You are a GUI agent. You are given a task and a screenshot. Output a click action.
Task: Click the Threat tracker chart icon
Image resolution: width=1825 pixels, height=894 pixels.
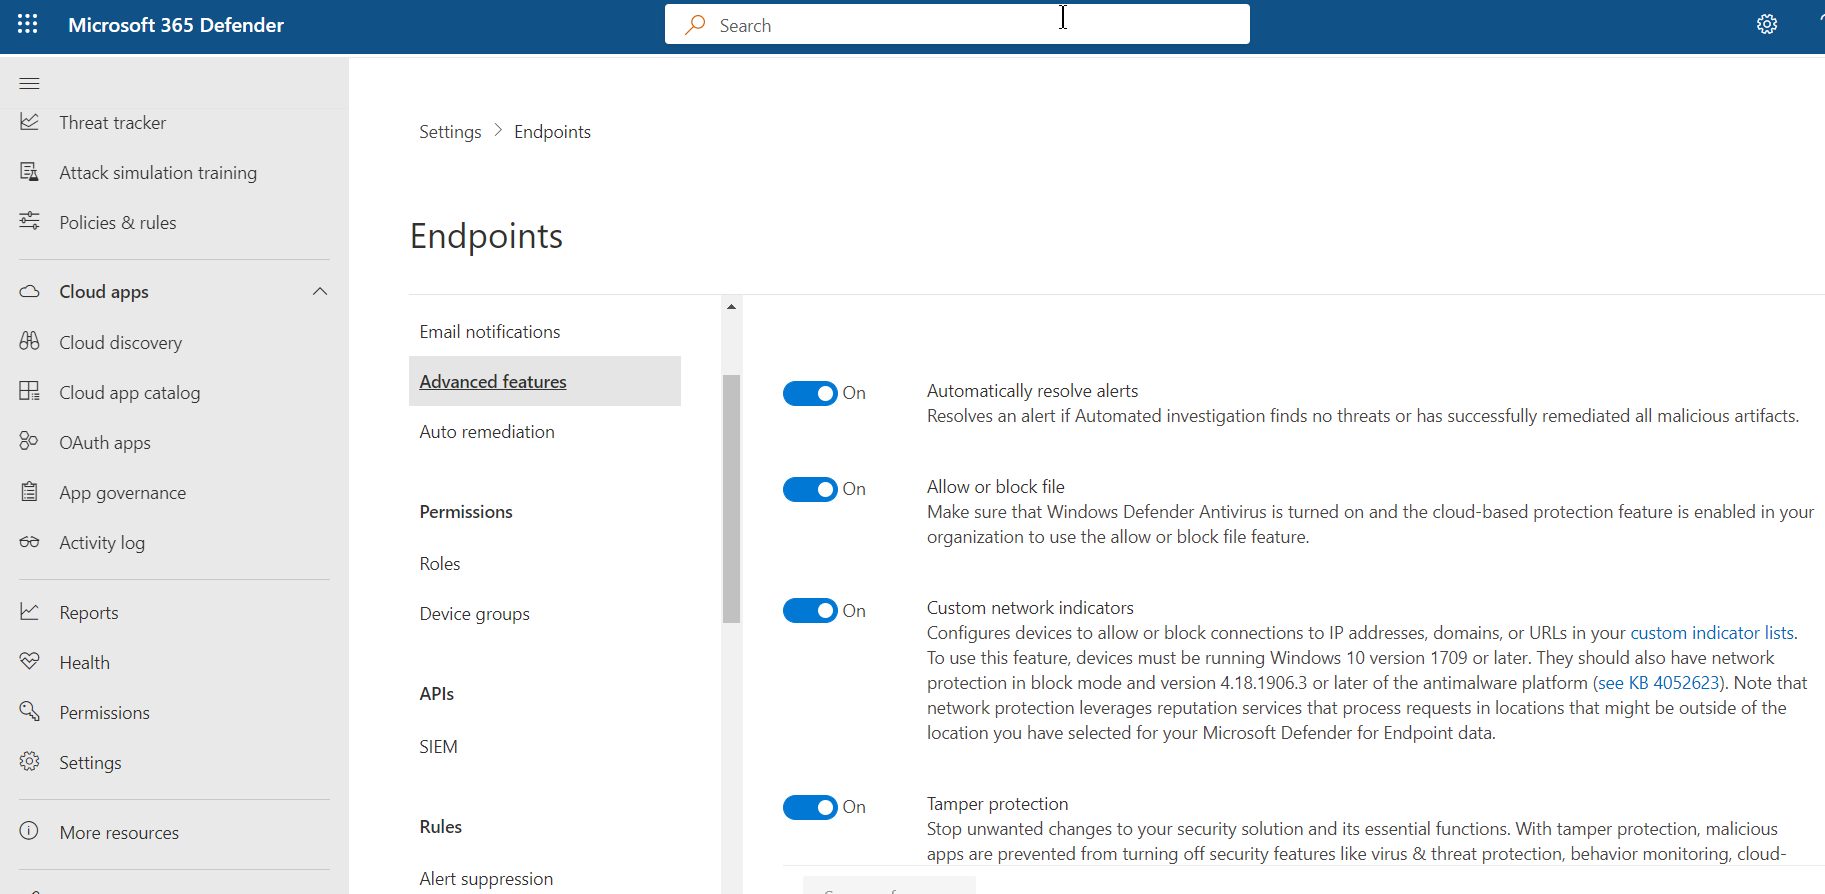[30, 122]
